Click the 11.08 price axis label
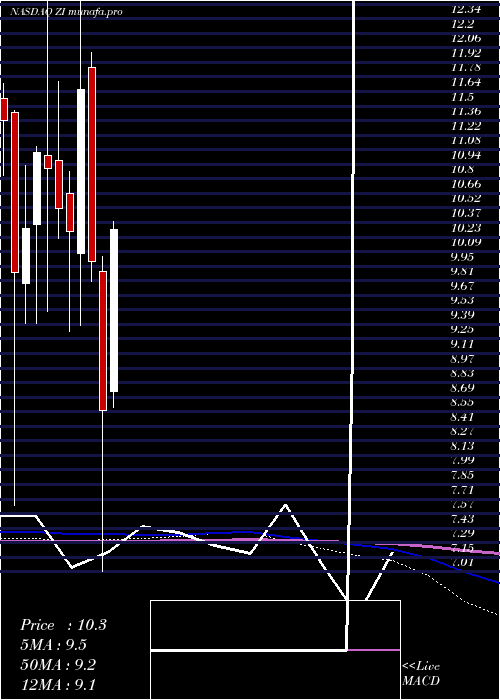500x700 pixels. pyautogui.click(x=466, y=141)
